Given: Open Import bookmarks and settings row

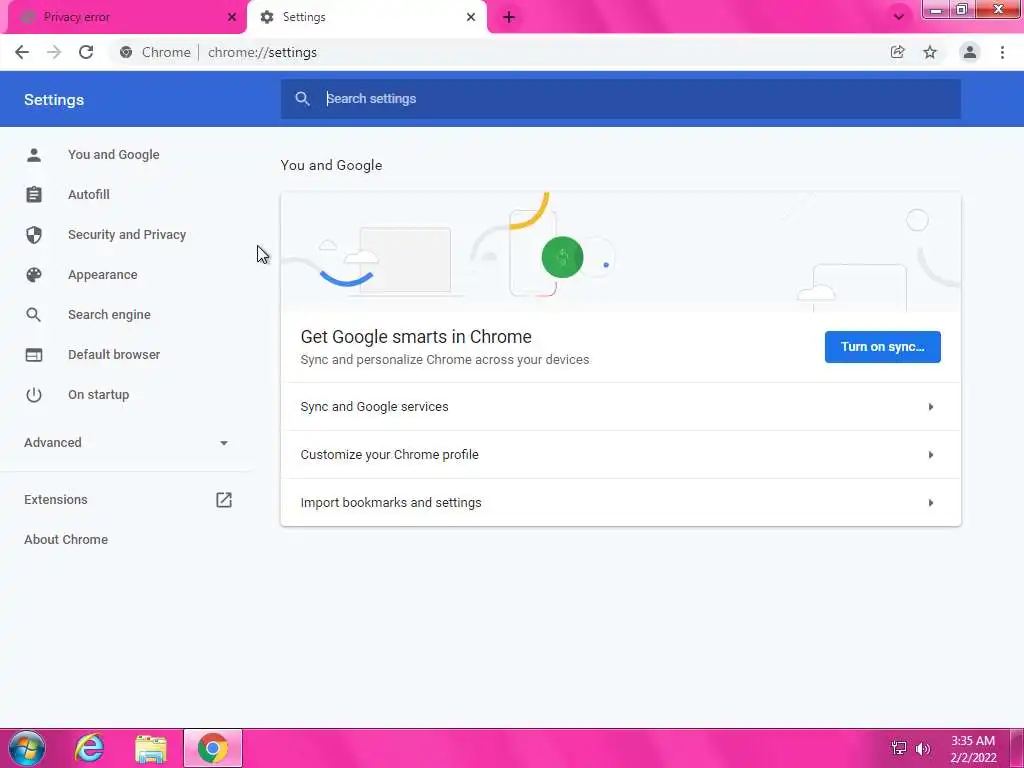Looking at the screenshot, I should pyautogui.click(x=620, y=503).
